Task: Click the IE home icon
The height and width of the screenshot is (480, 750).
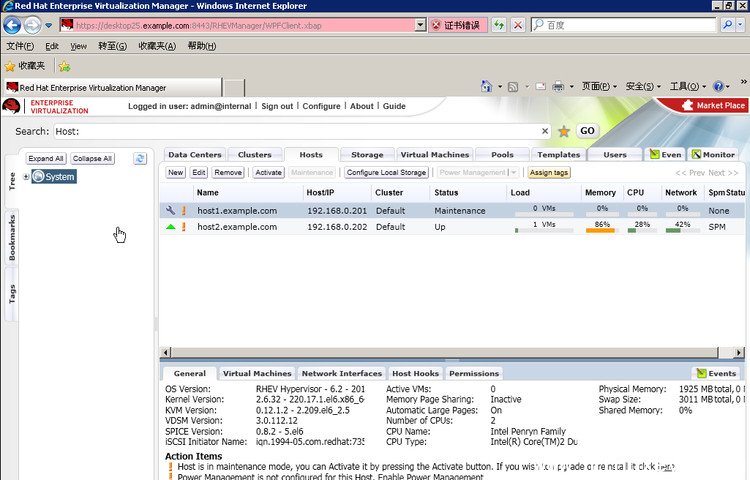Action: pyautogui.click(x=486, y=86)
